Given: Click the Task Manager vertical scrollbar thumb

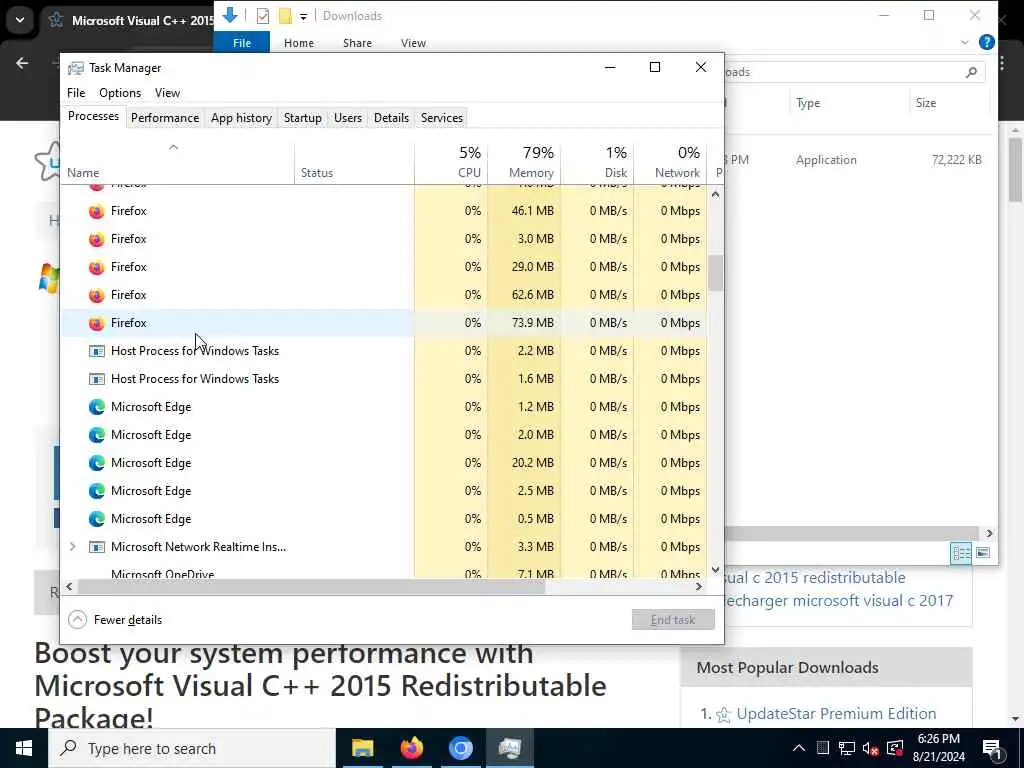Looking at the screenshot, I should (x=715, y=272).
